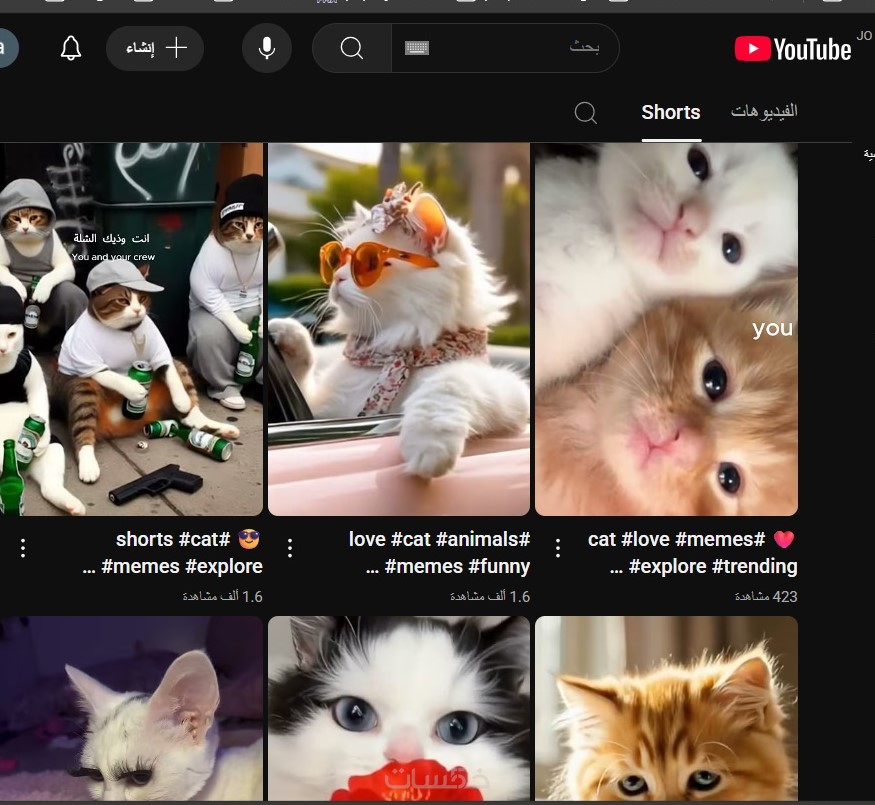Open Short of black-white cat with red flower
The width and height of the screenshot is (875, 805).
click(x=398, y=708)
